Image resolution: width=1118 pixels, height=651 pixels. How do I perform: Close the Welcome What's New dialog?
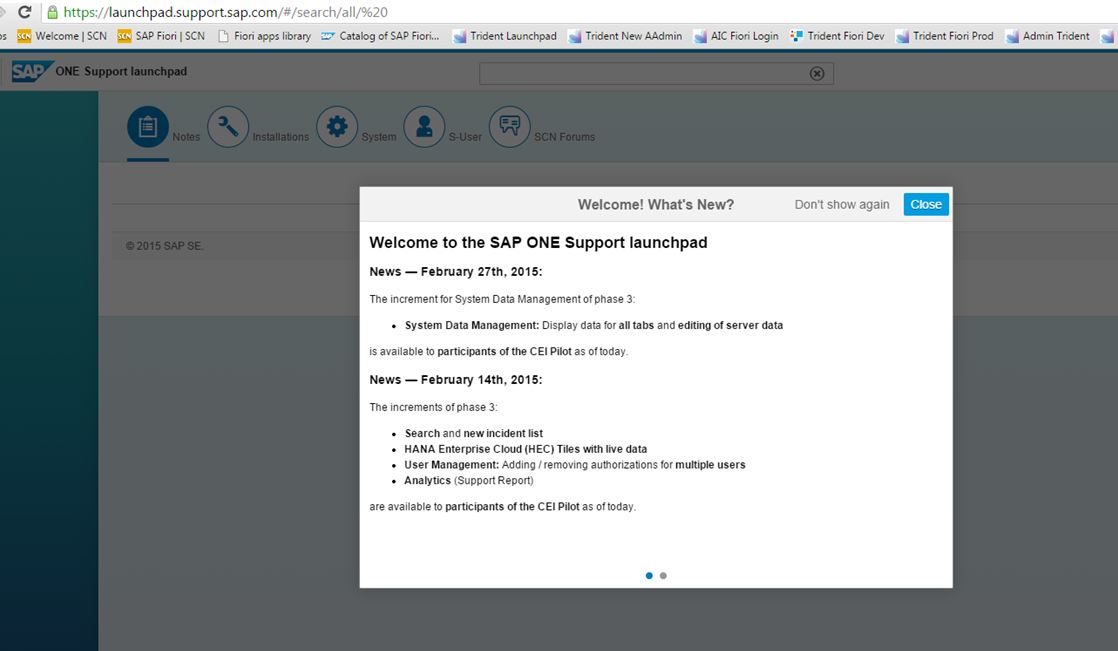pos(926,205)
